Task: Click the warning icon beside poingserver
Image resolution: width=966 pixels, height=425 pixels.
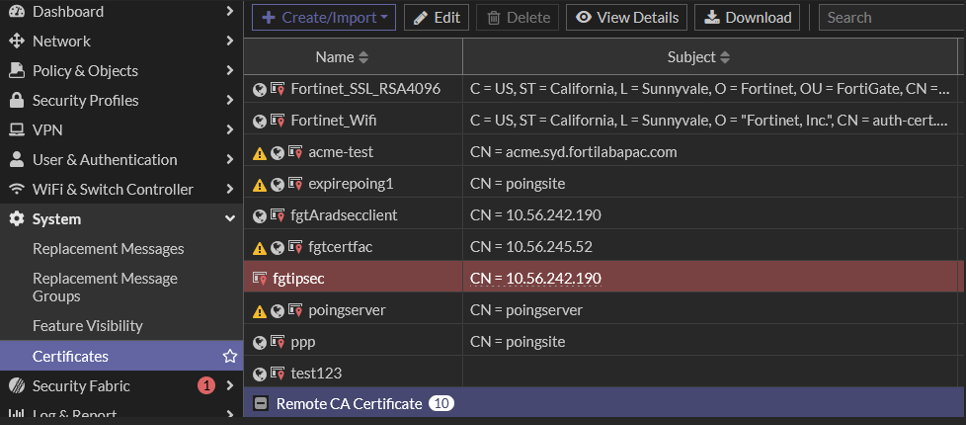Action: pos(259,311)
